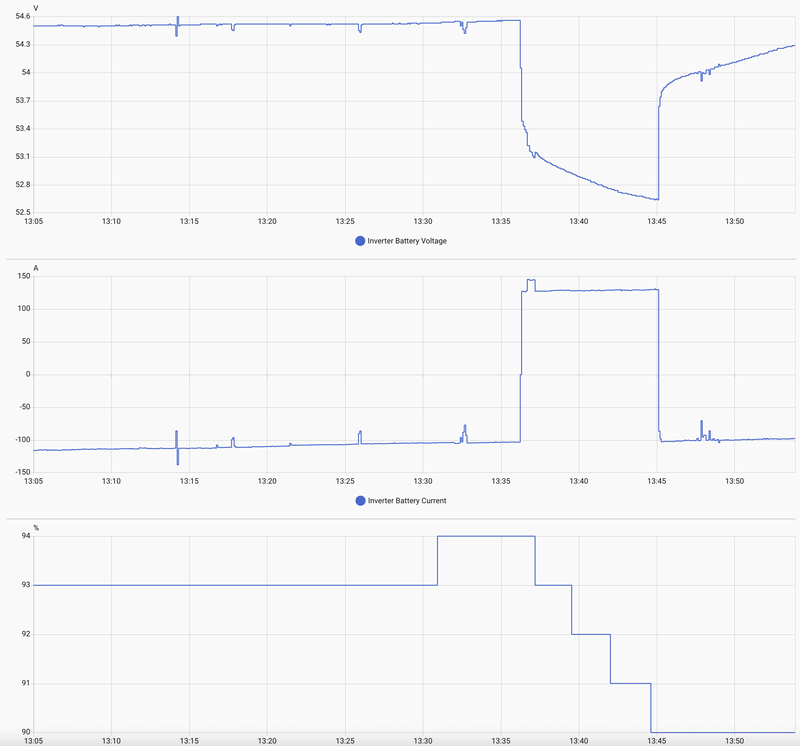Click the 150 label on the current axis
Screen dimensions: 800x746
24,276
